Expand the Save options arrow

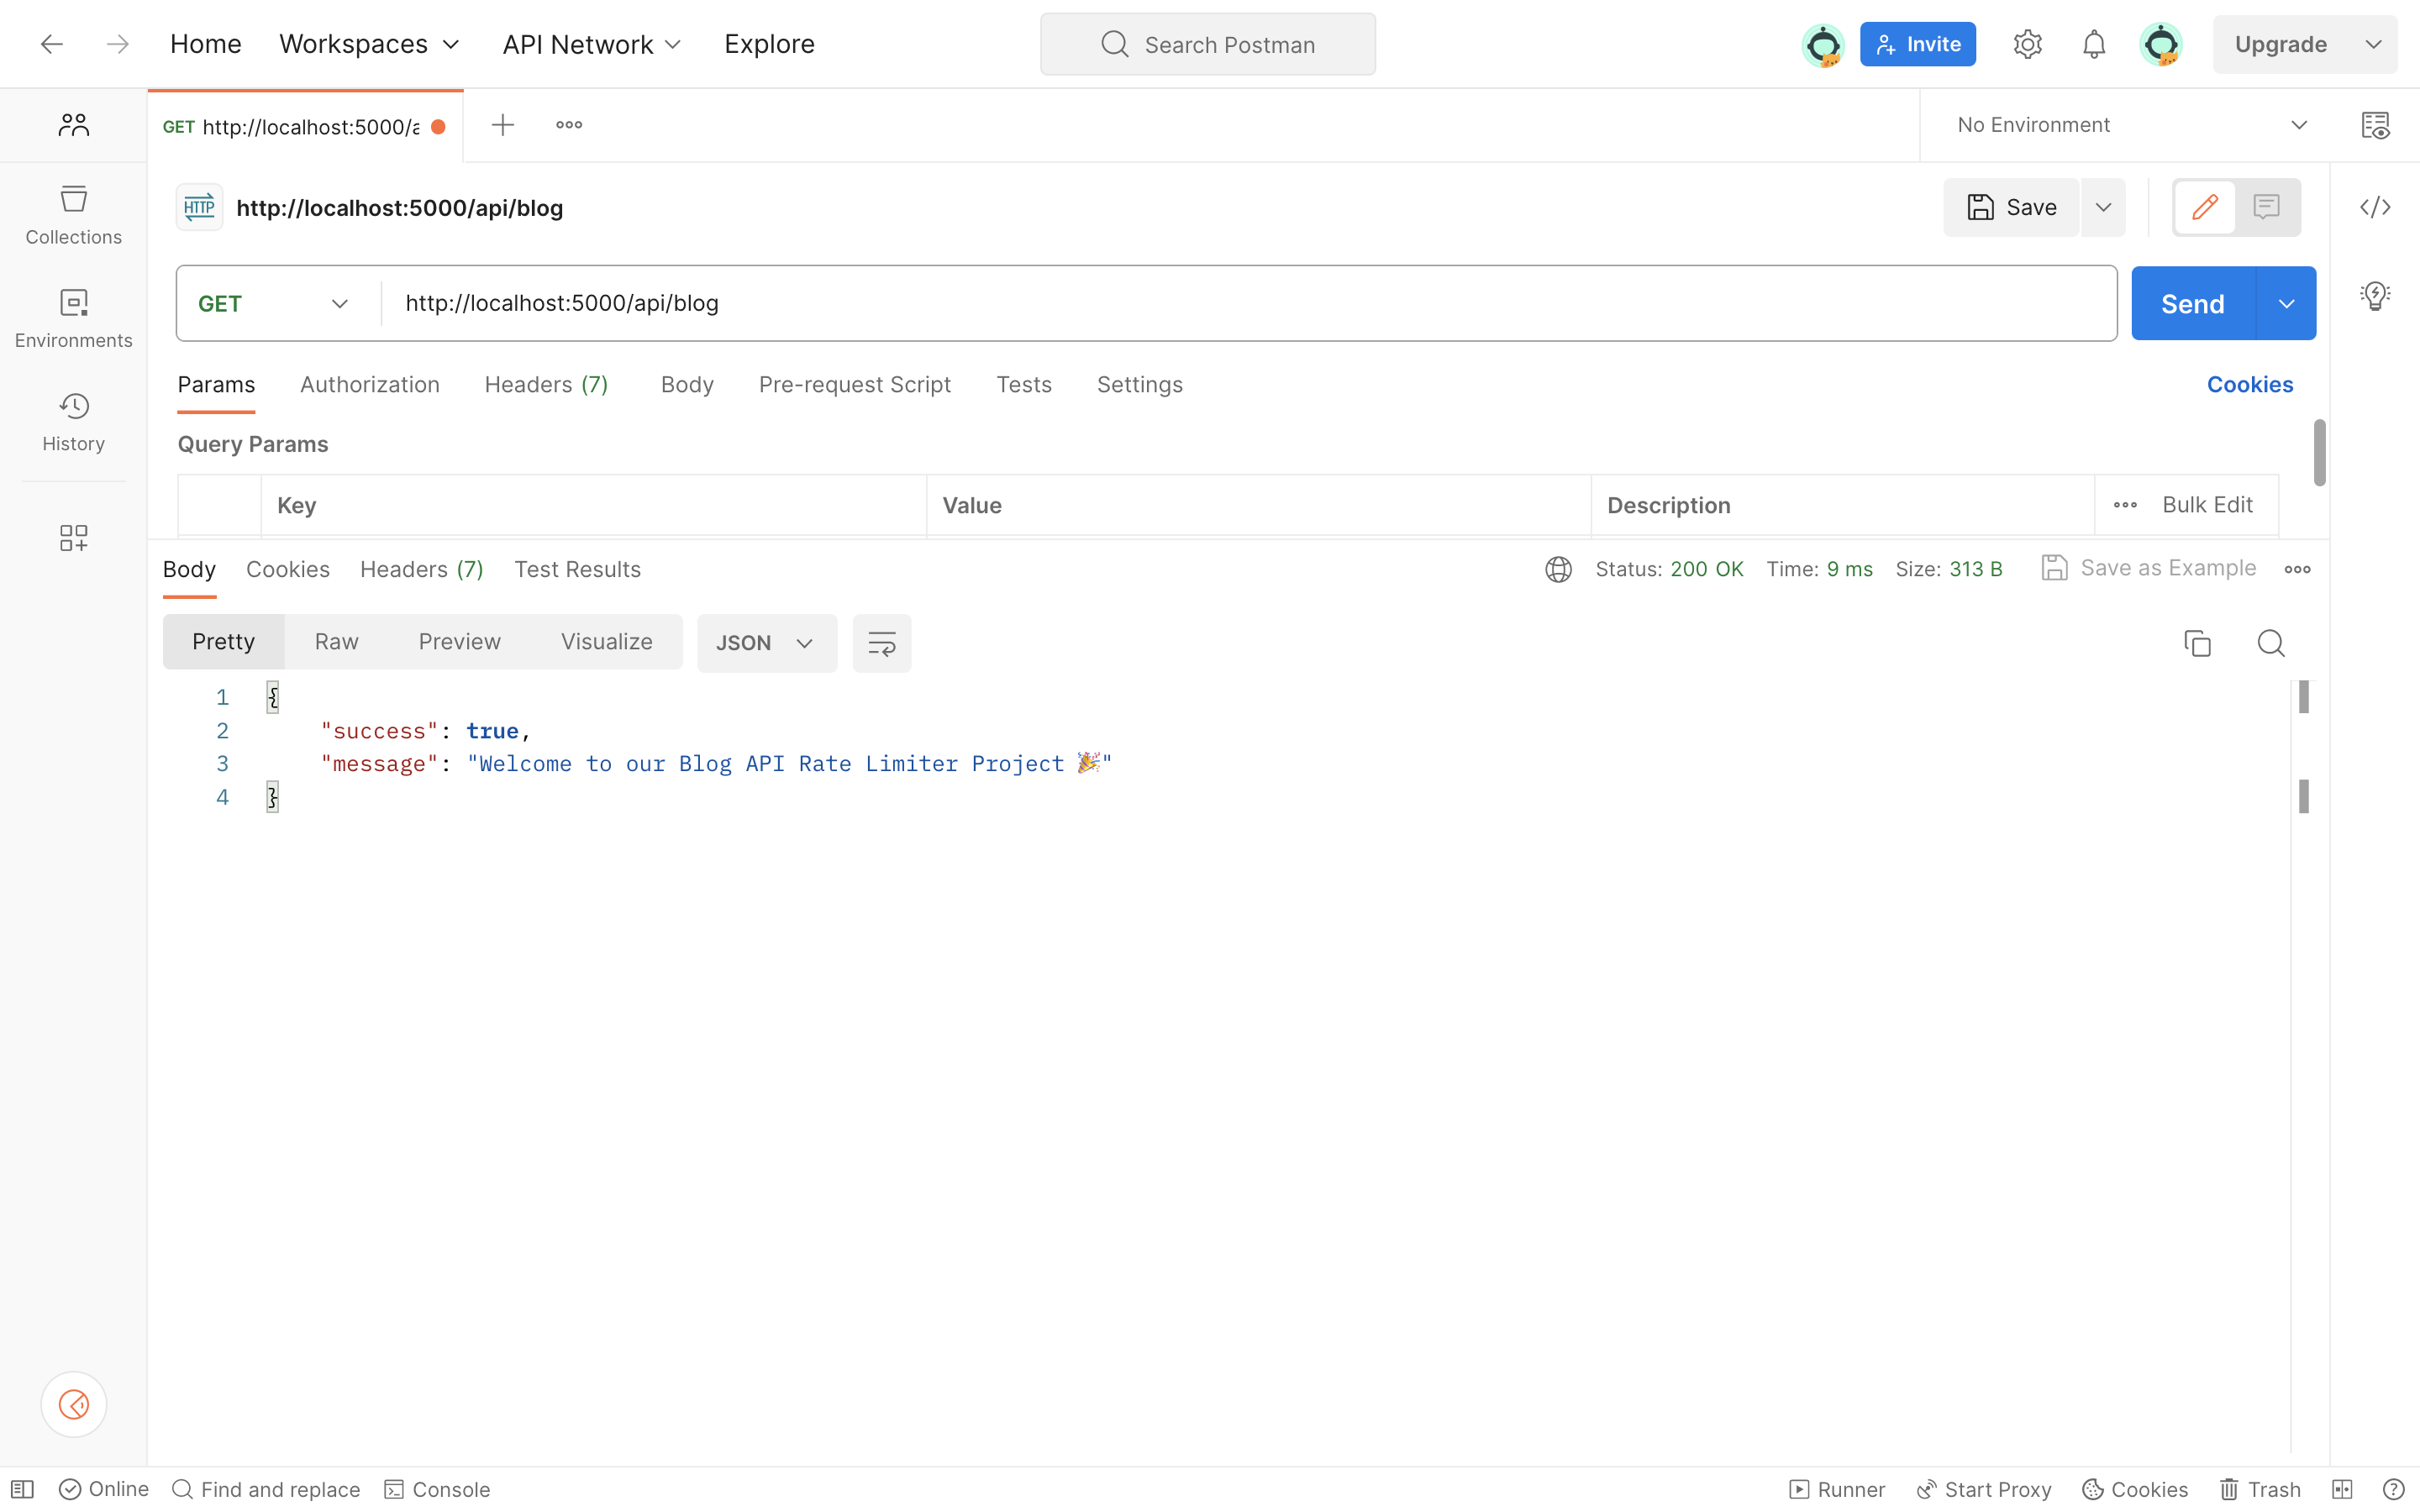tap(2103, 207)
